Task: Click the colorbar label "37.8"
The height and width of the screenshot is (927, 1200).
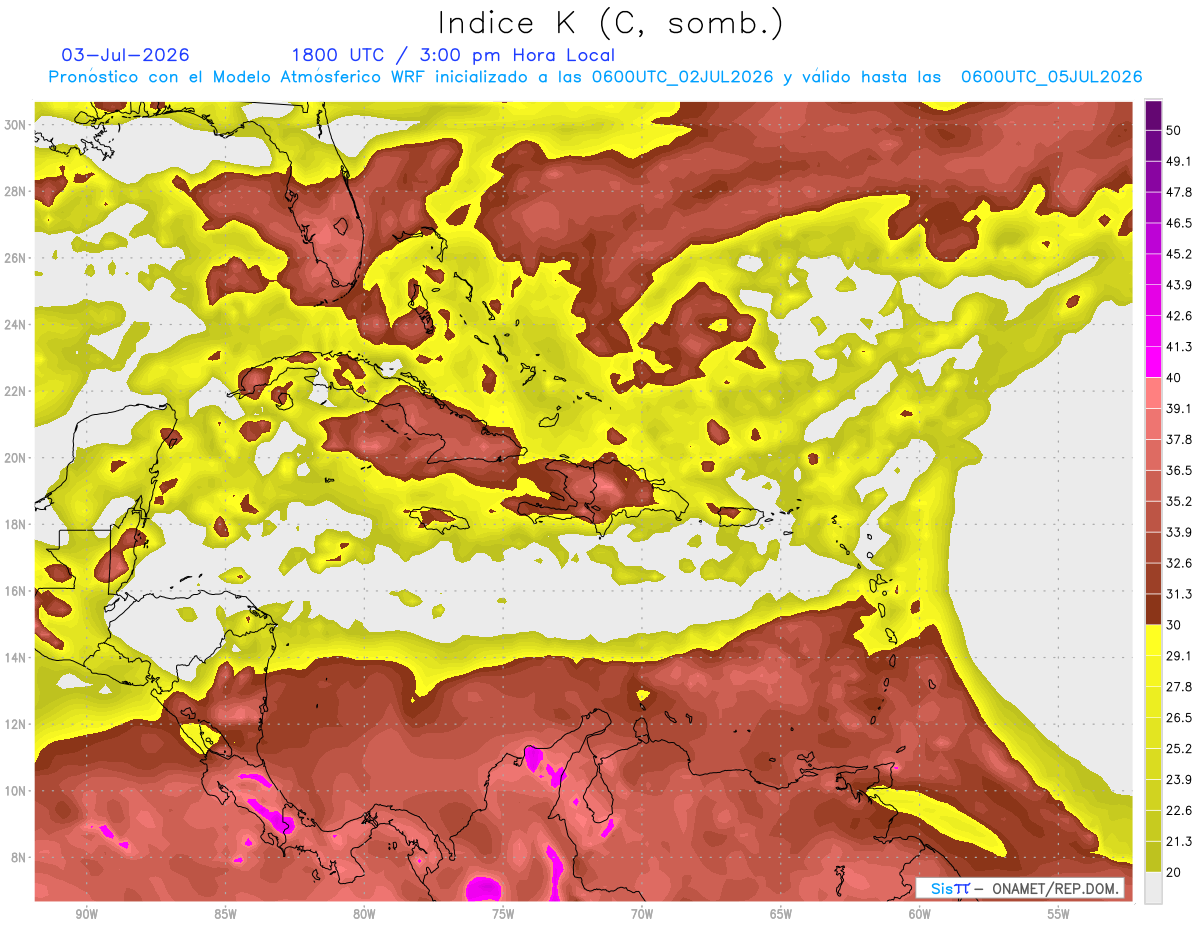Action: point(1180,439)
